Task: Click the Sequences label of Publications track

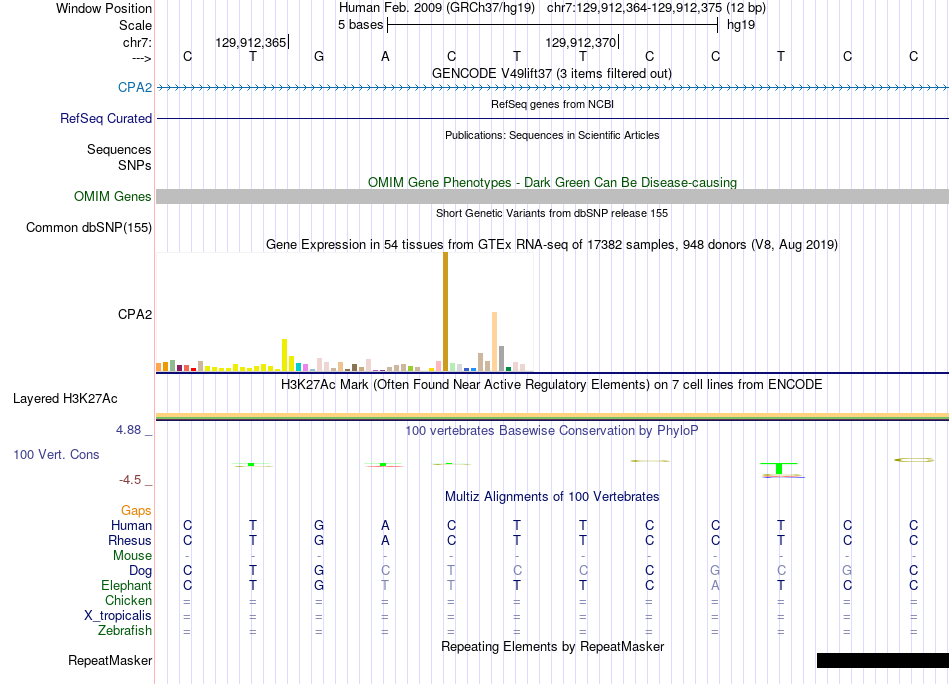Action: coord(119,149)
